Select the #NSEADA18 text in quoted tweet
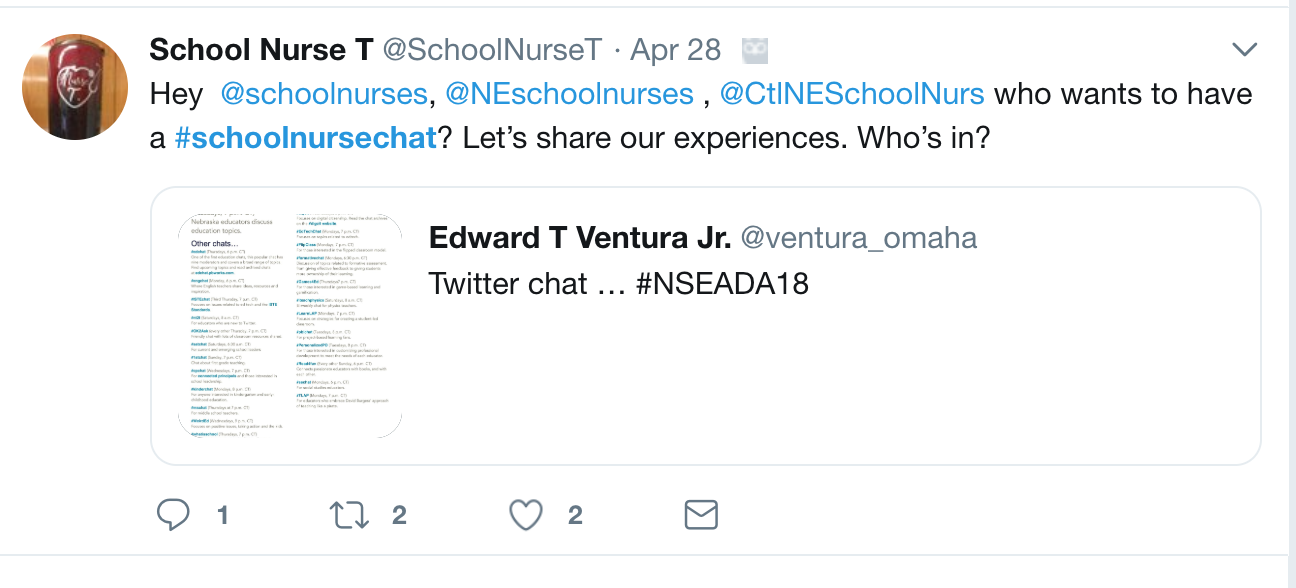This screenshot has width=1296, height=588. (x=722, y=284)
